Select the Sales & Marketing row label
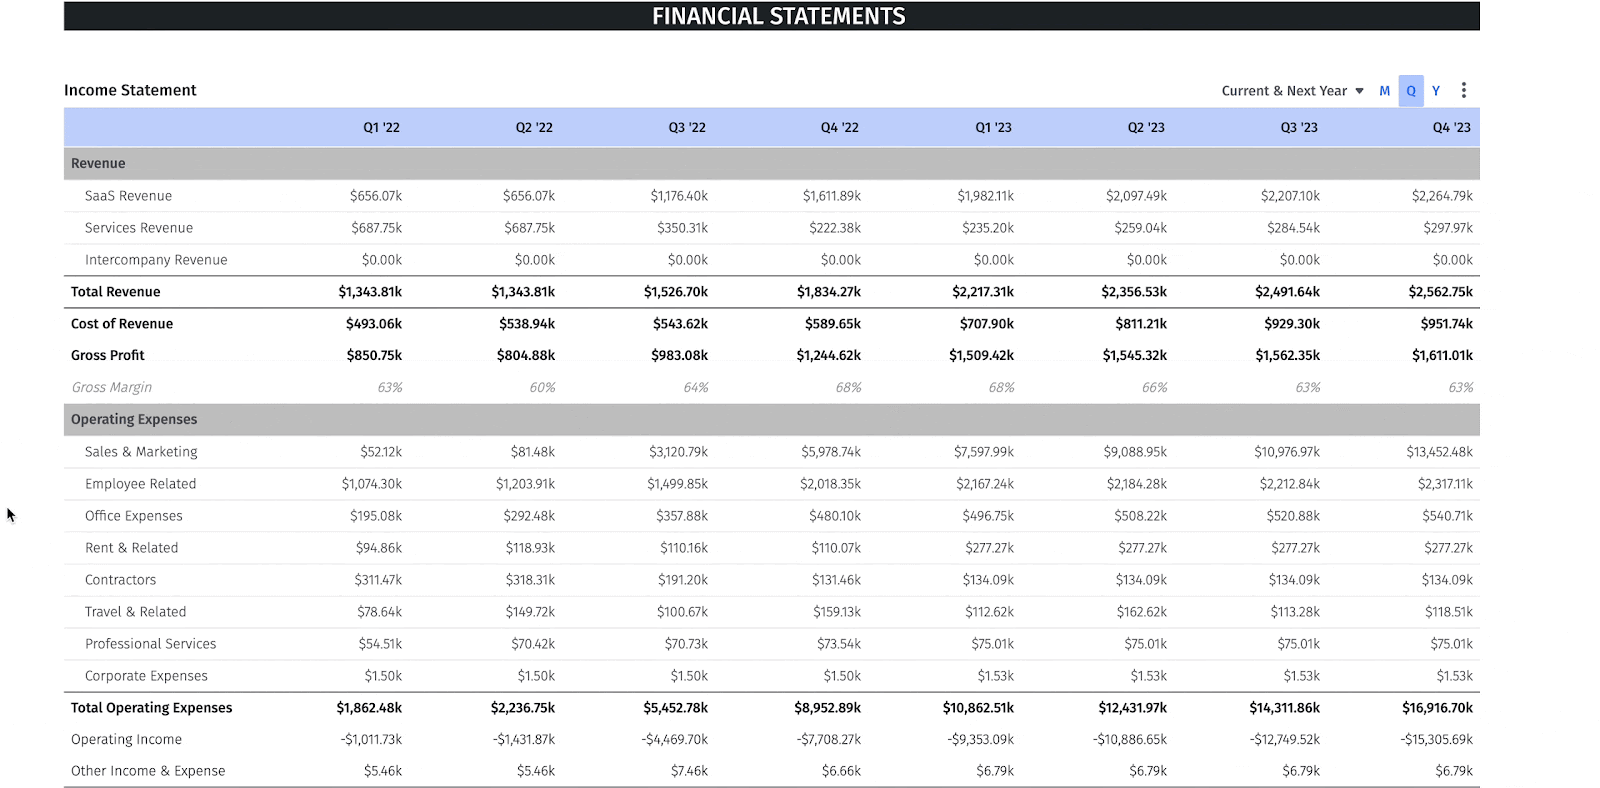1600x788 pixels. pos(141,452)
